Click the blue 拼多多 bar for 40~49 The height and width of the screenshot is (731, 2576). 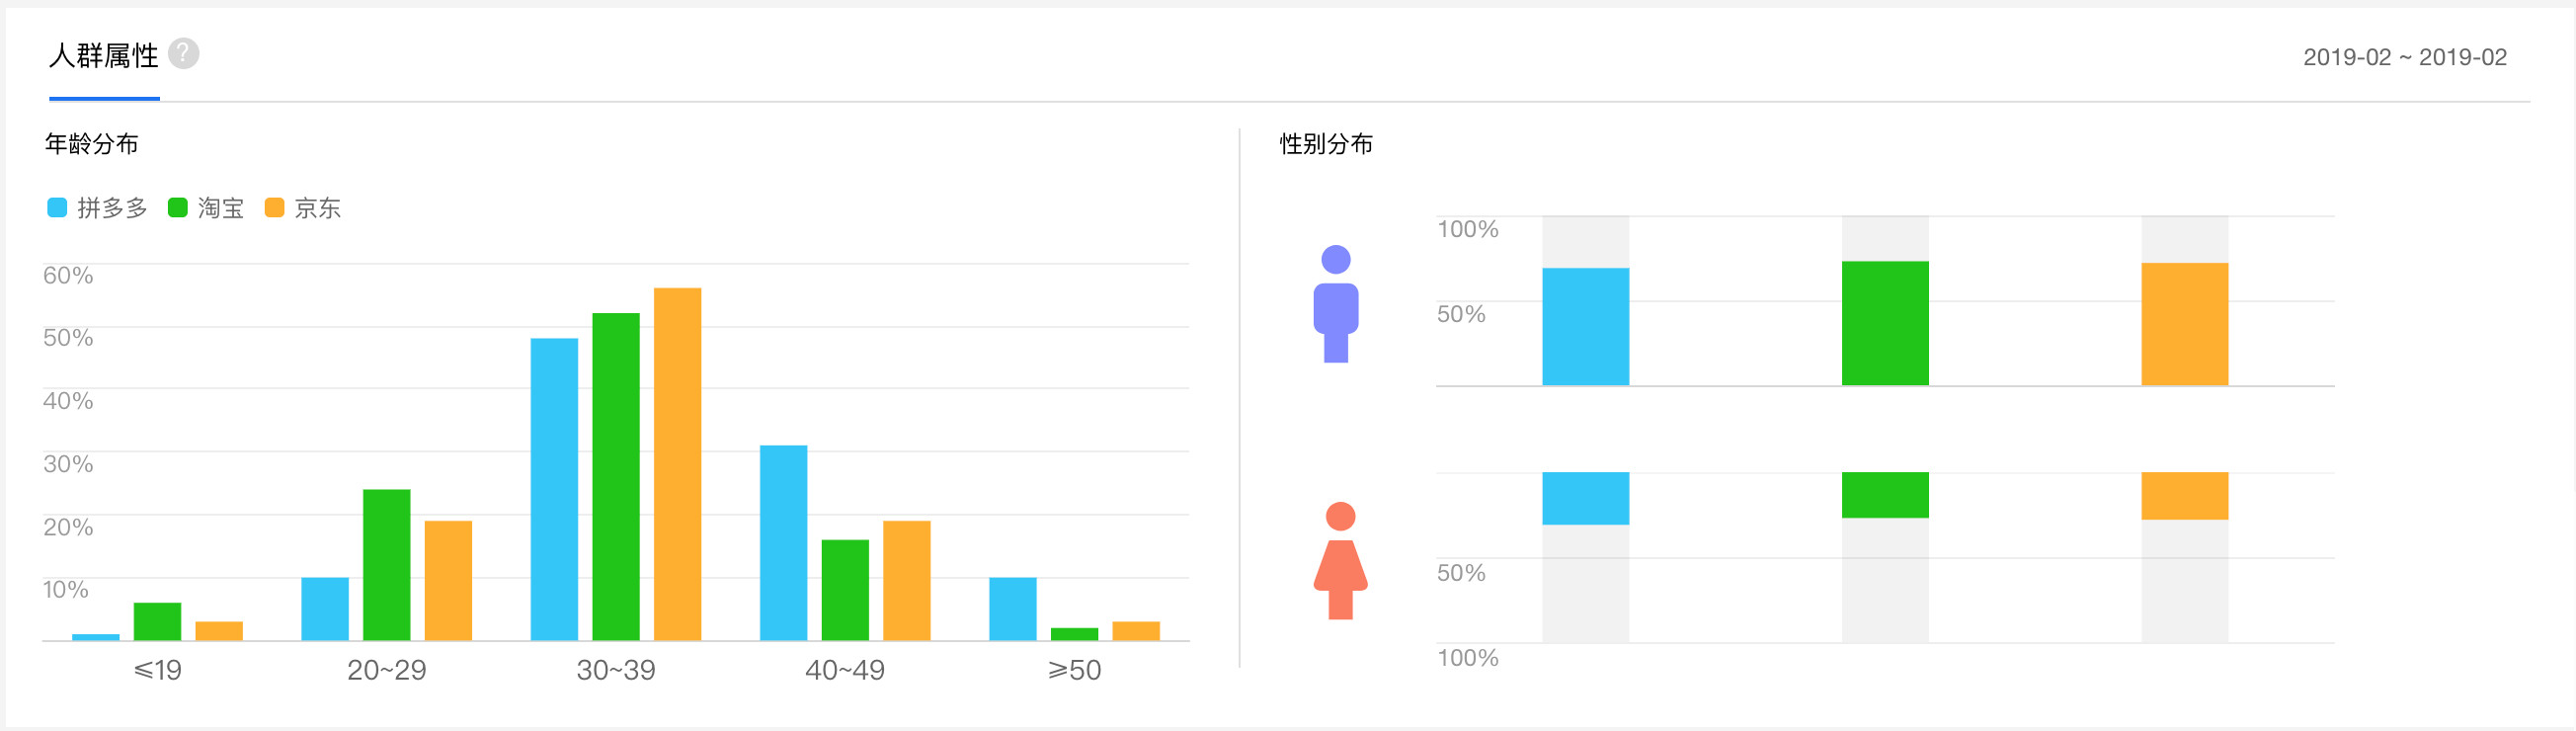click(783, 543)
